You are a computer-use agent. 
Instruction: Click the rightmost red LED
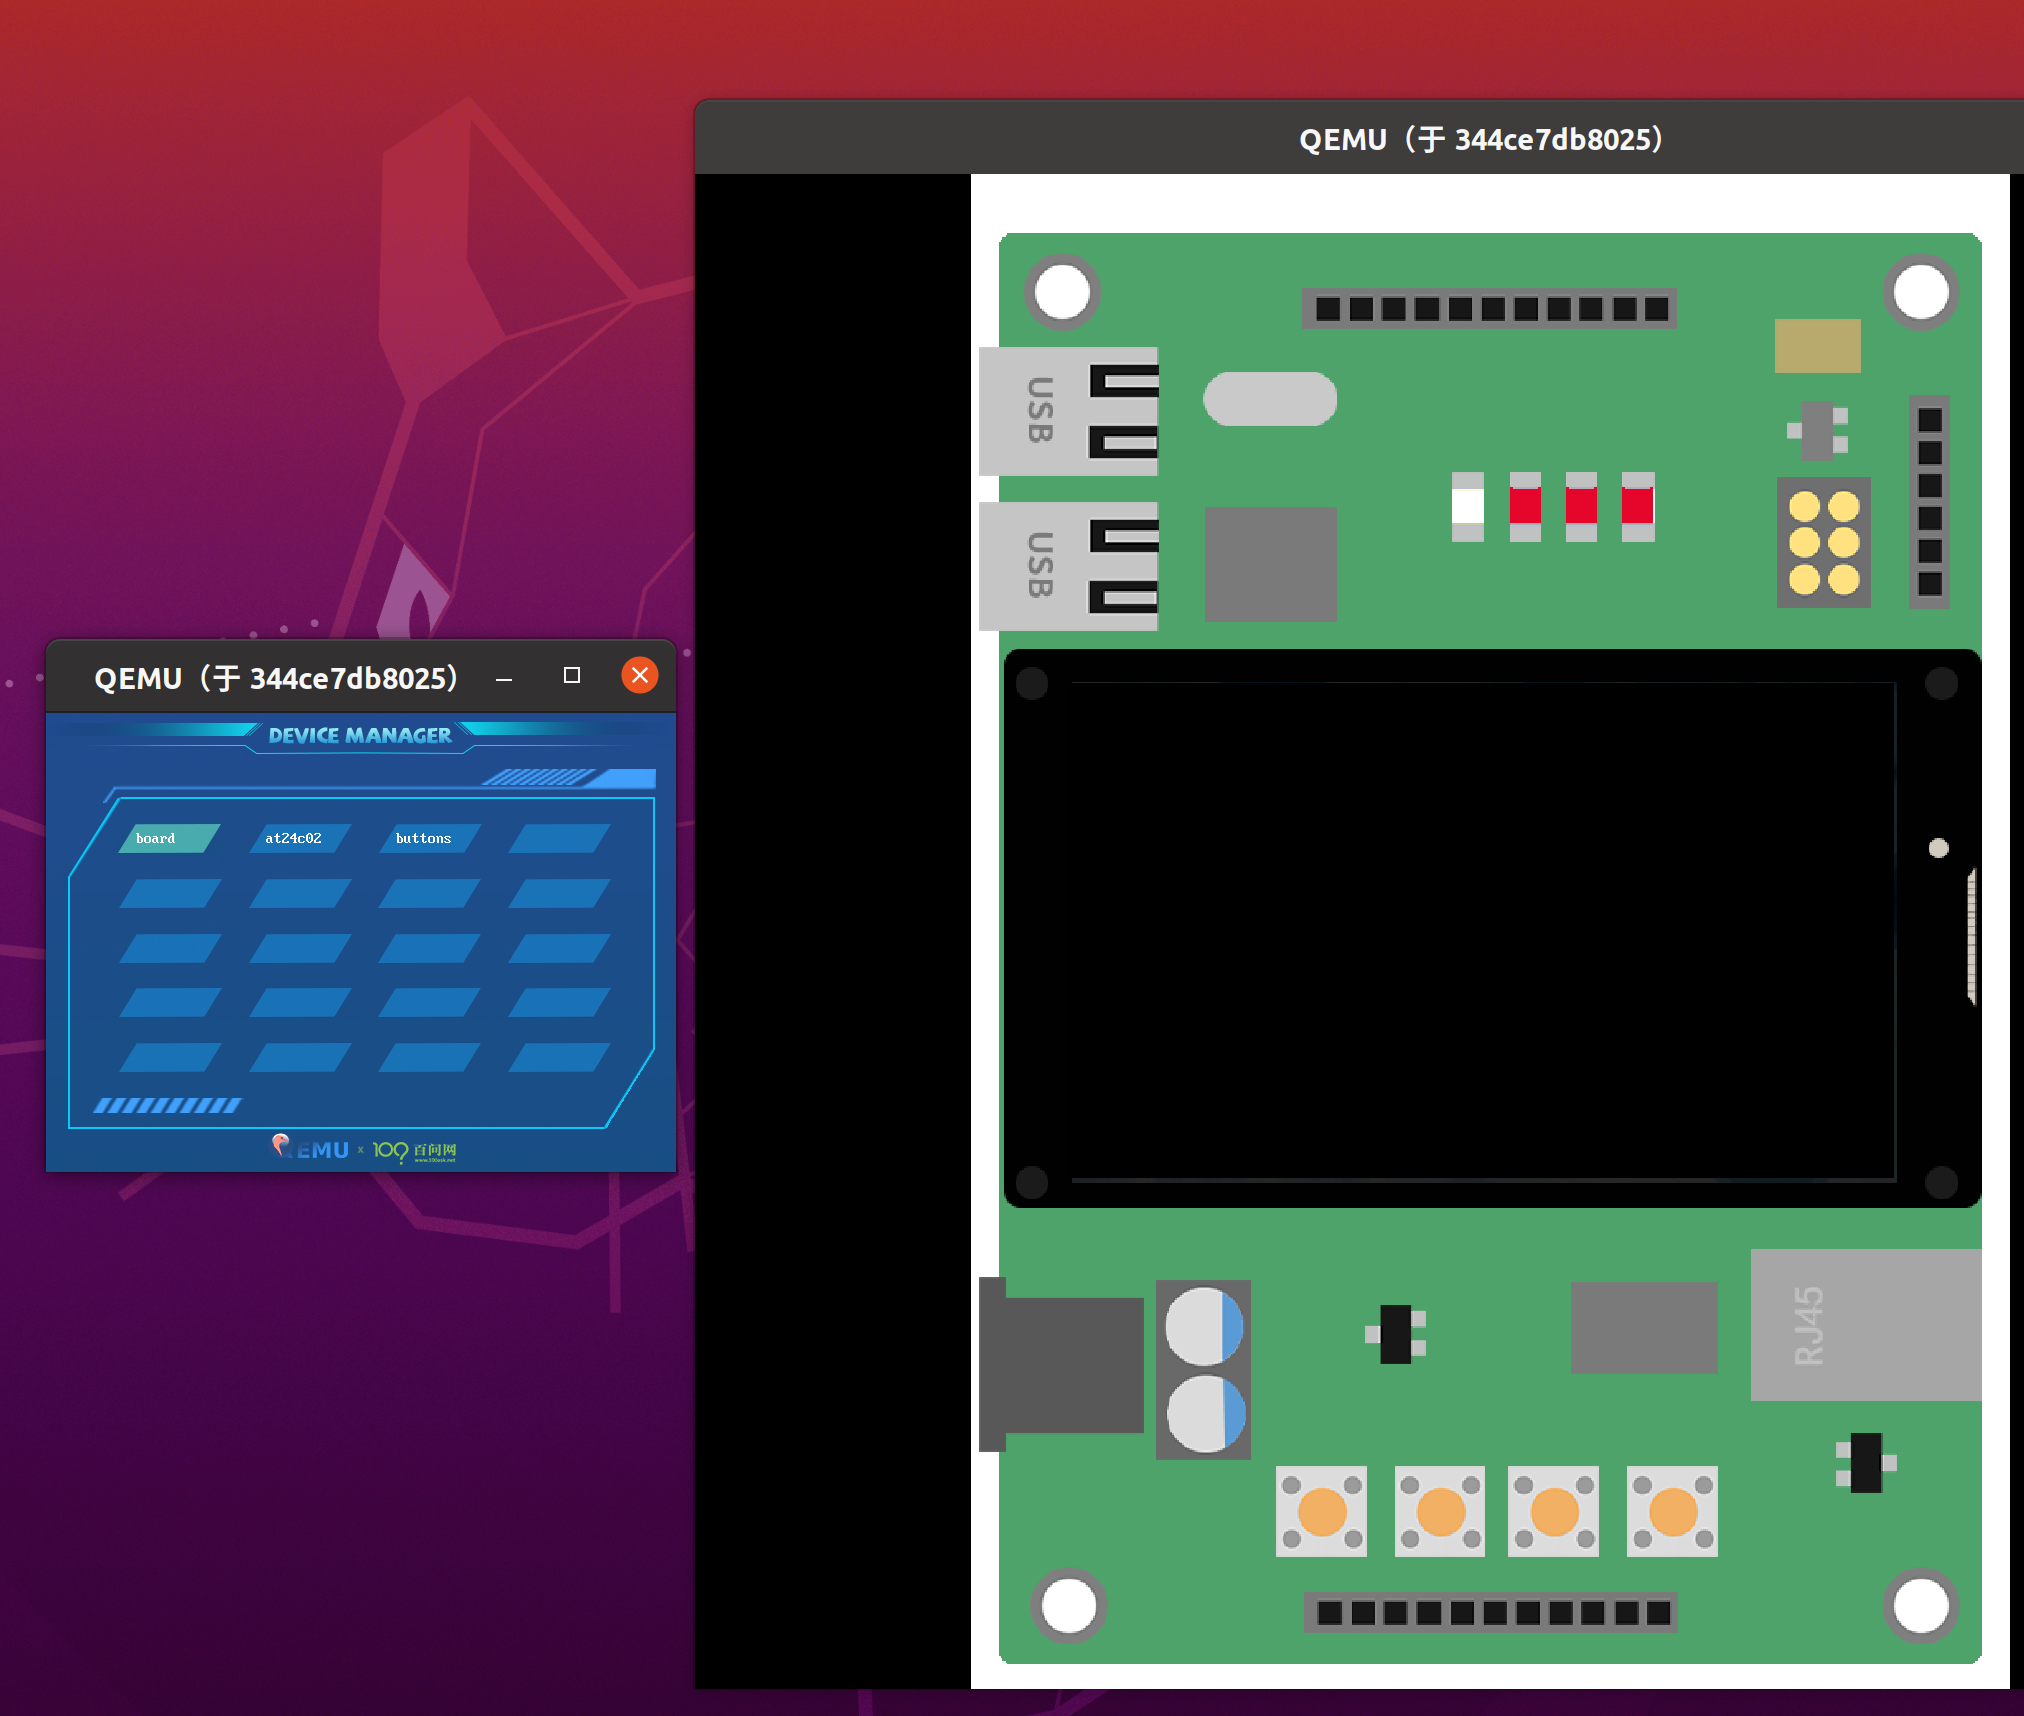click(x=1637, y=506)
